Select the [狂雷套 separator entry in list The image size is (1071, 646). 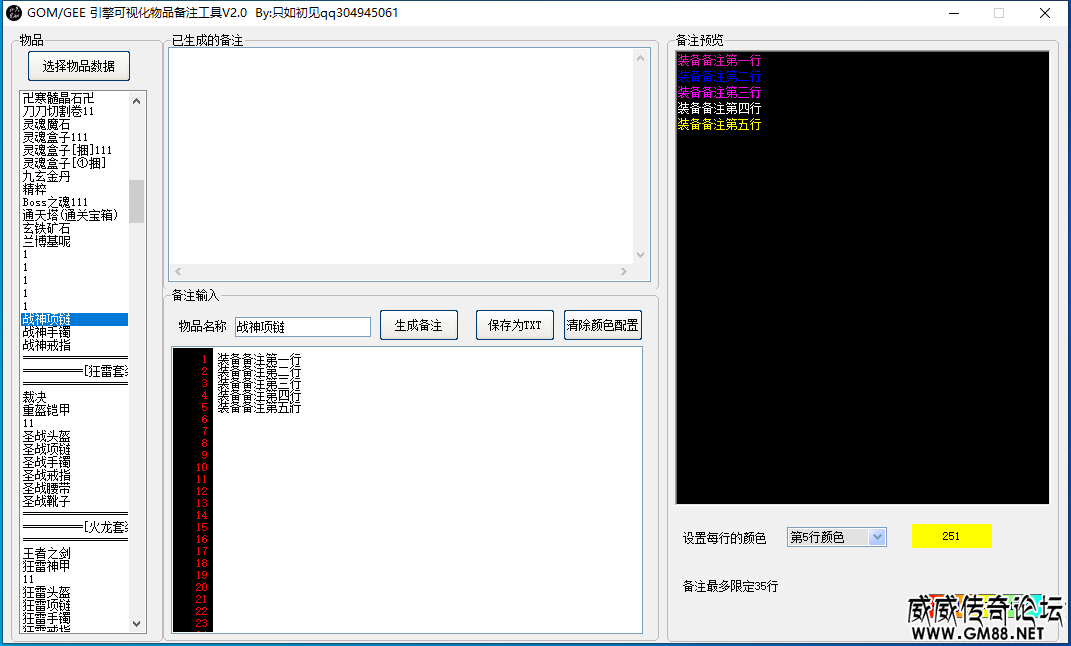pos(75,371)
